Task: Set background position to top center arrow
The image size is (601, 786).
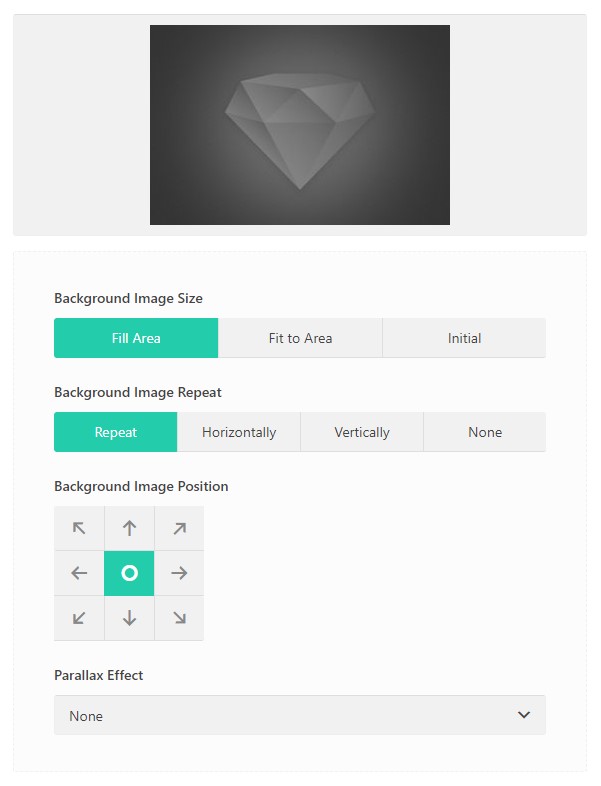Action: point(129,528)
